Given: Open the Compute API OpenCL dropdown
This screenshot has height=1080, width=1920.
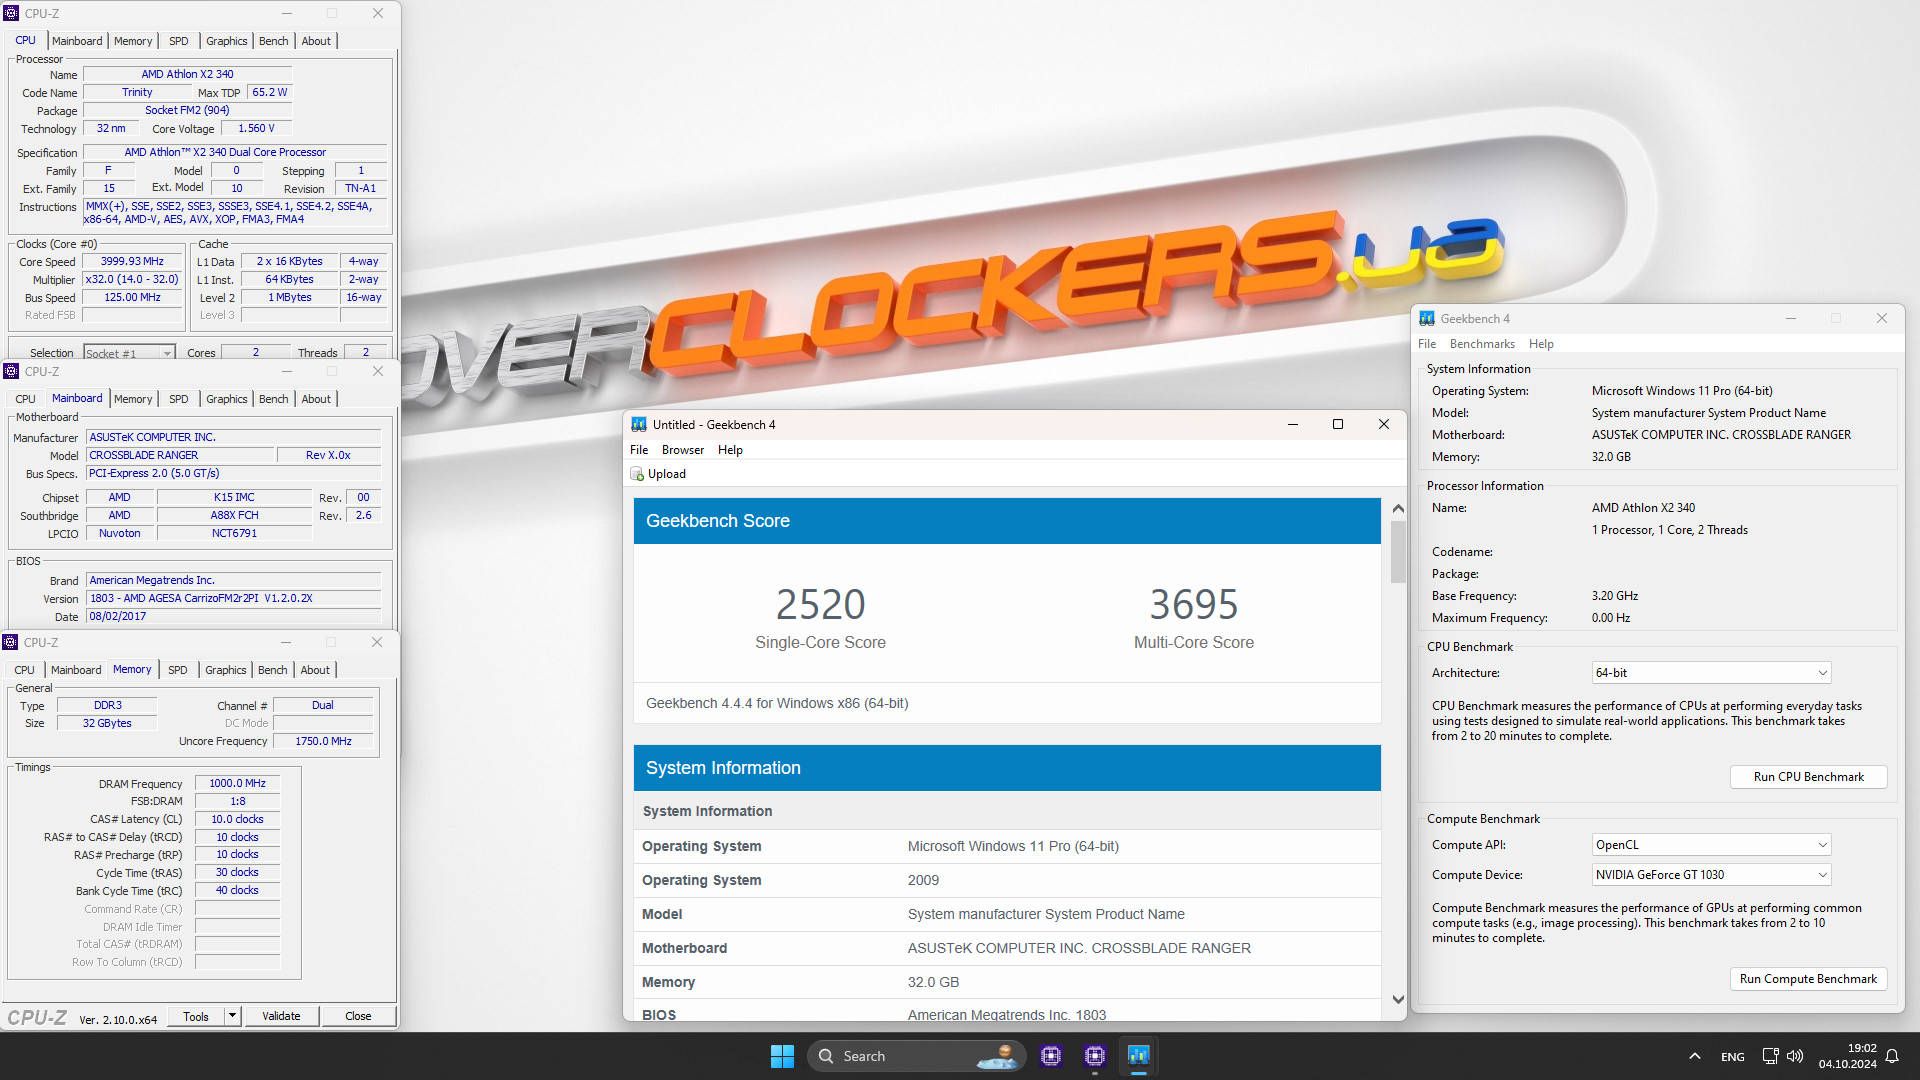Looking at the screenshot, I should tap(1711, 845).
